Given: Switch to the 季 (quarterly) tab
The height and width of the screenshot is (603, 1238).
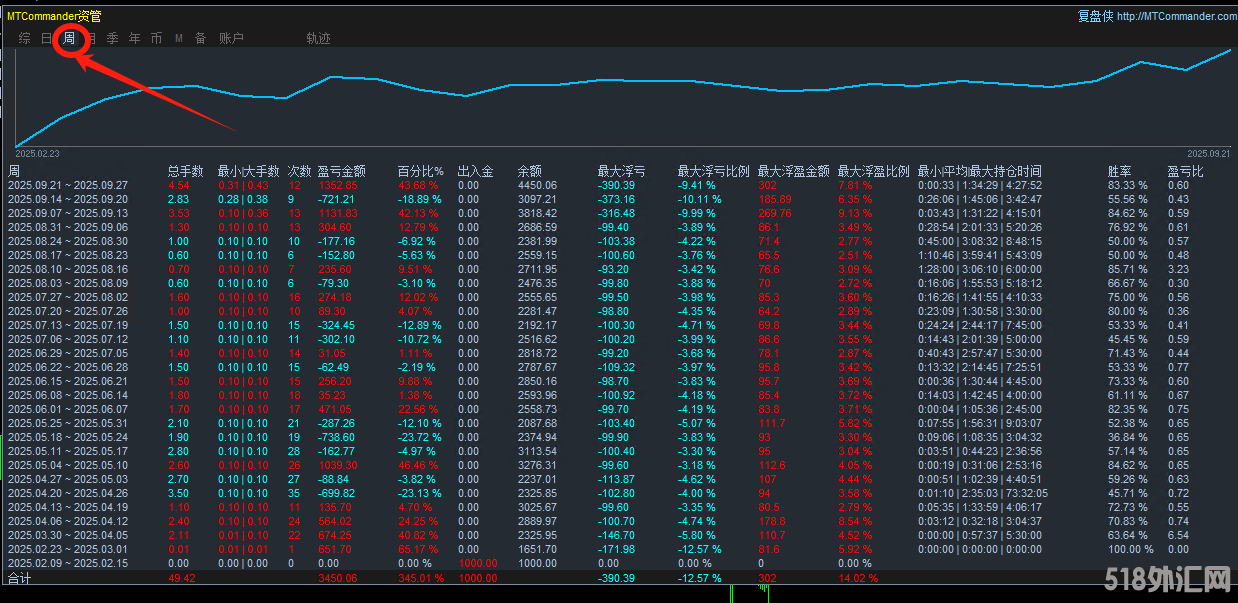Looking at the screenshot, I should 113,39.
